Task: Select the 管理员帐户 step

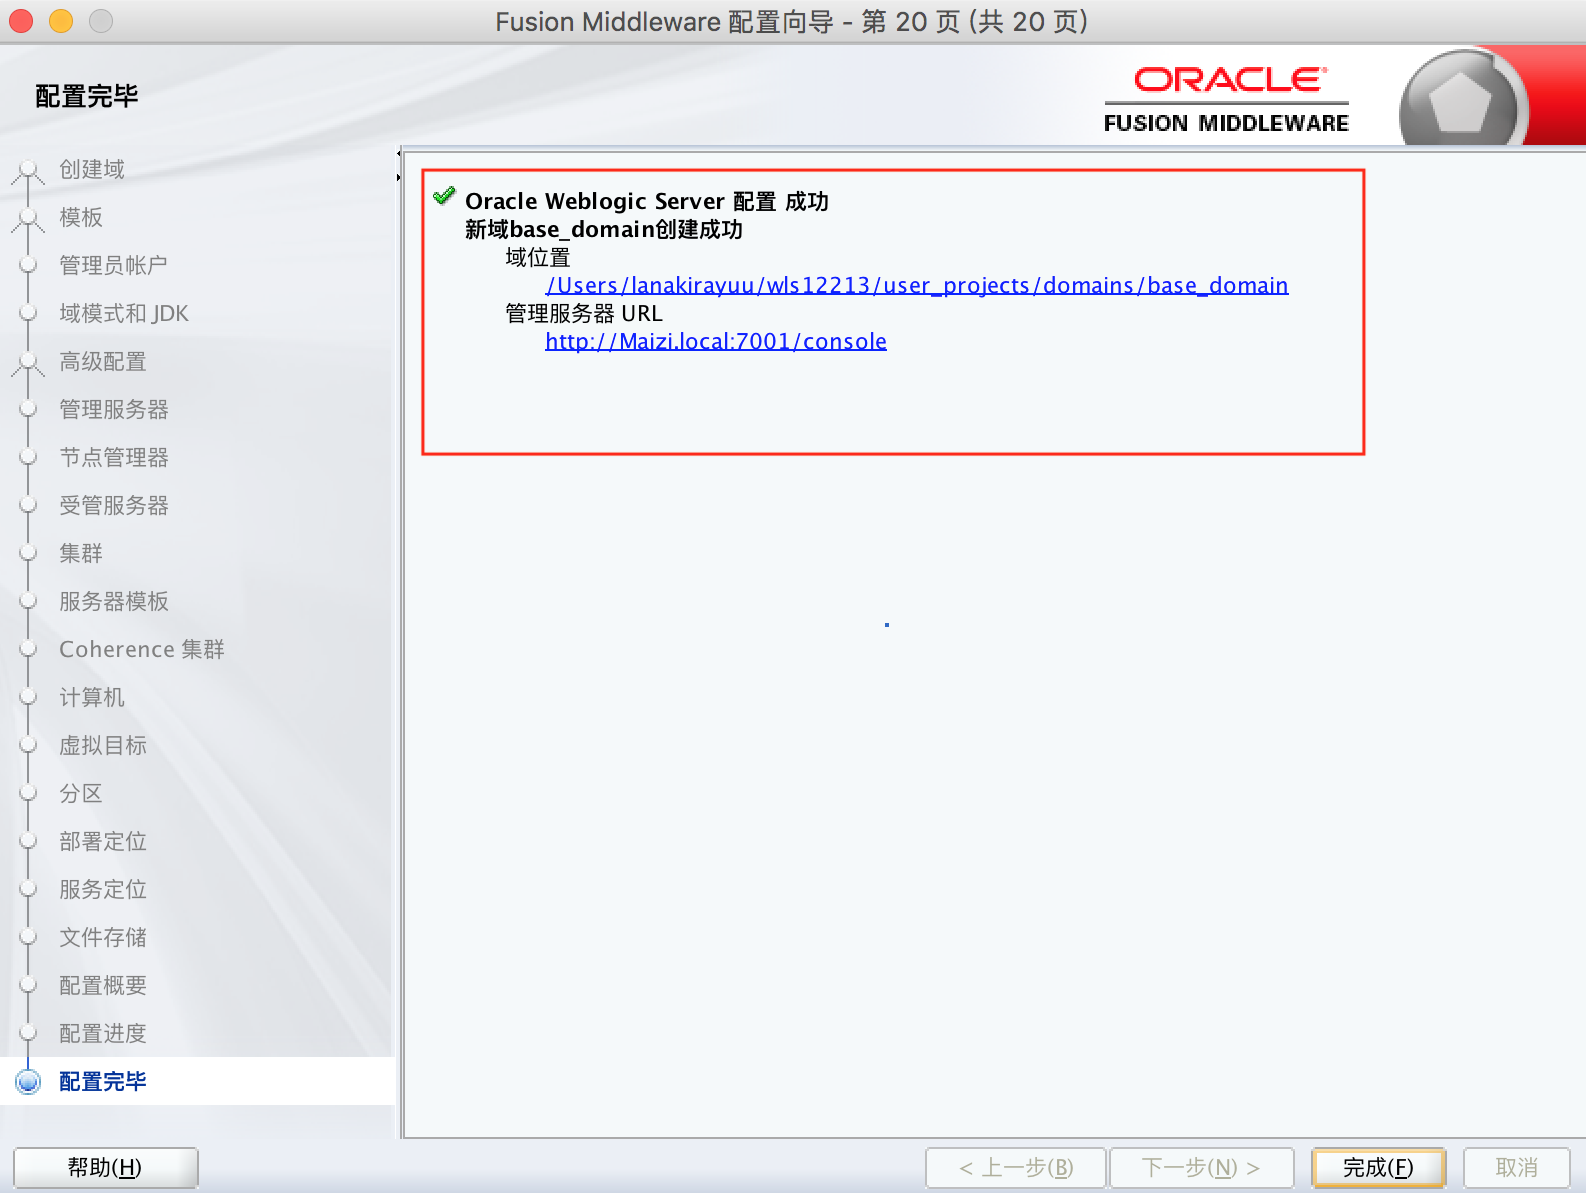Action: tap(113, 266)
